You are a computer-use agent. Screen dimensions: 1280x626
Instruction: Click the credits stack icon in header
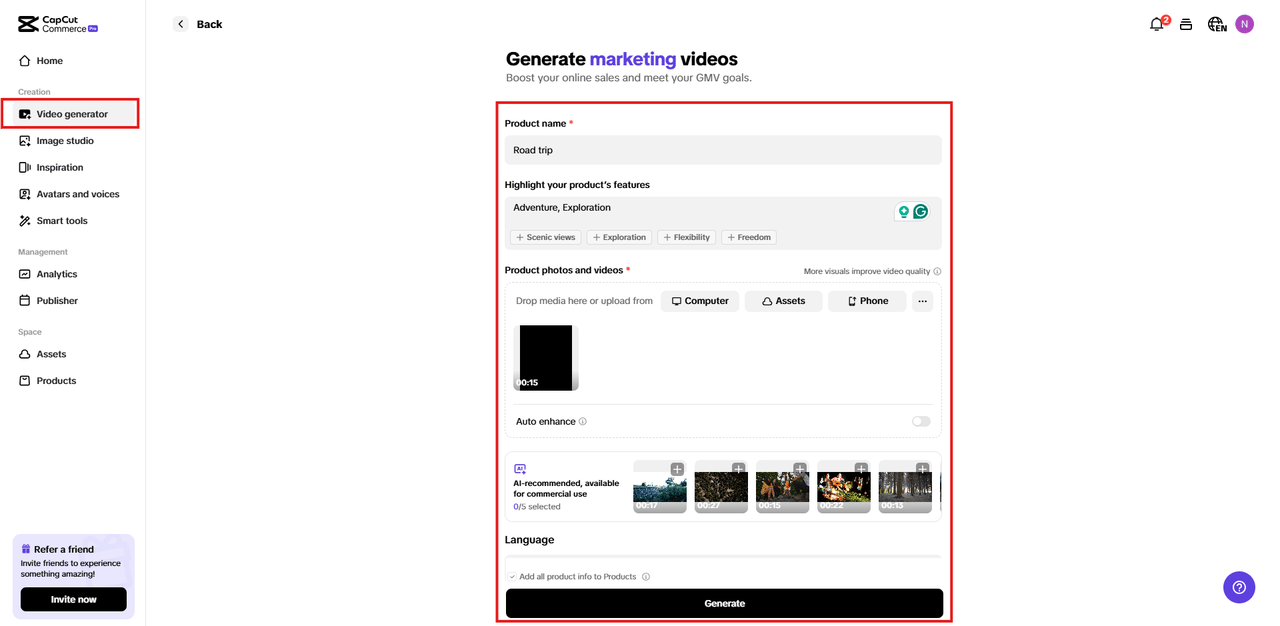(x=1186, y=24)
